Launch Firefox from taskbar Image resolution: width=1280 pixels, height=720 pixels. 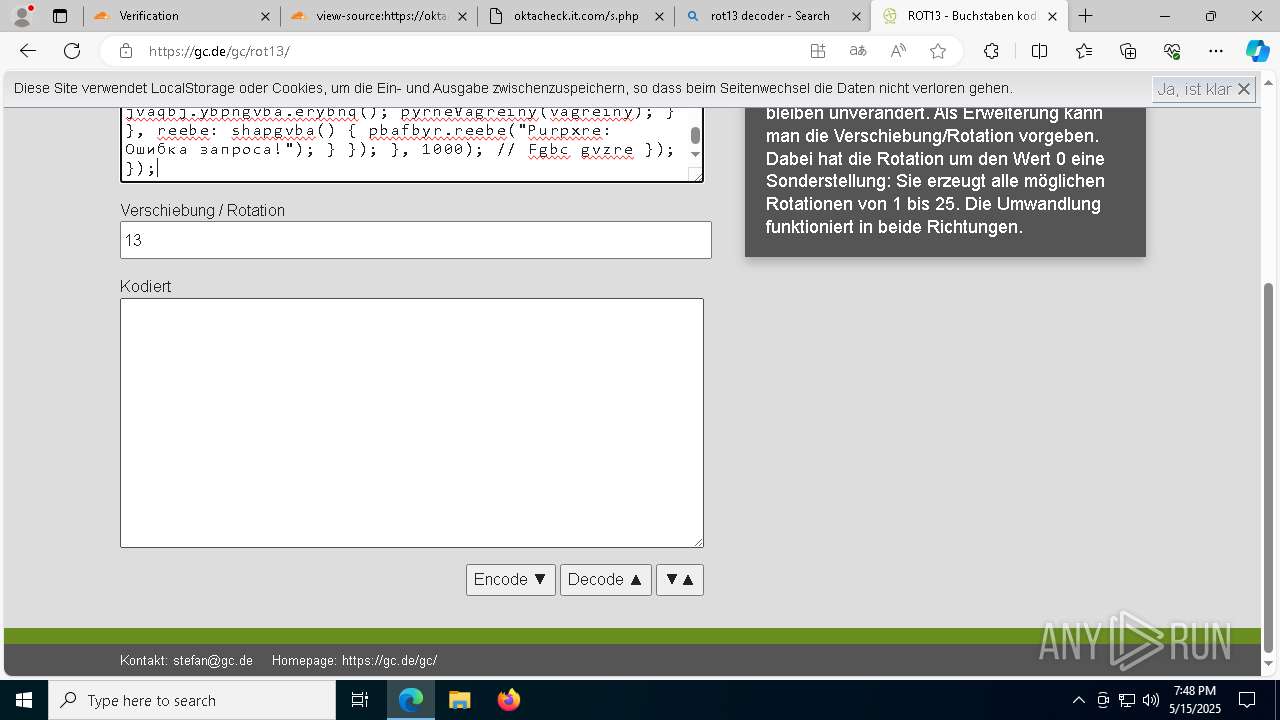click(508, 700)
